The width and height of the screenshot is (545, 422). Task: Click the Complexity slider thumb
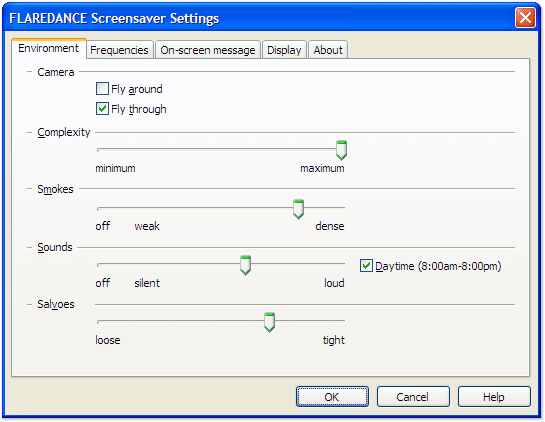(341, 150)
